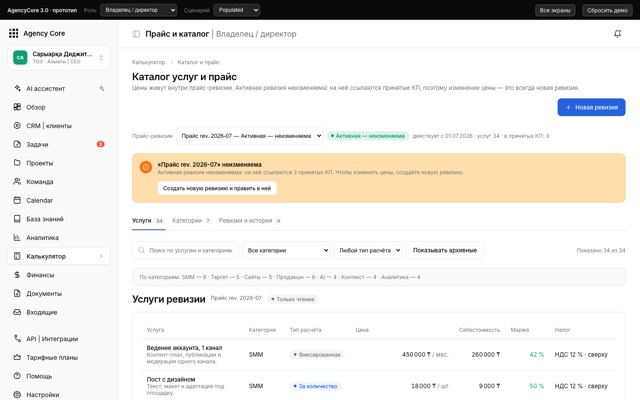Open the Agency Core apps grid icon

13,33
